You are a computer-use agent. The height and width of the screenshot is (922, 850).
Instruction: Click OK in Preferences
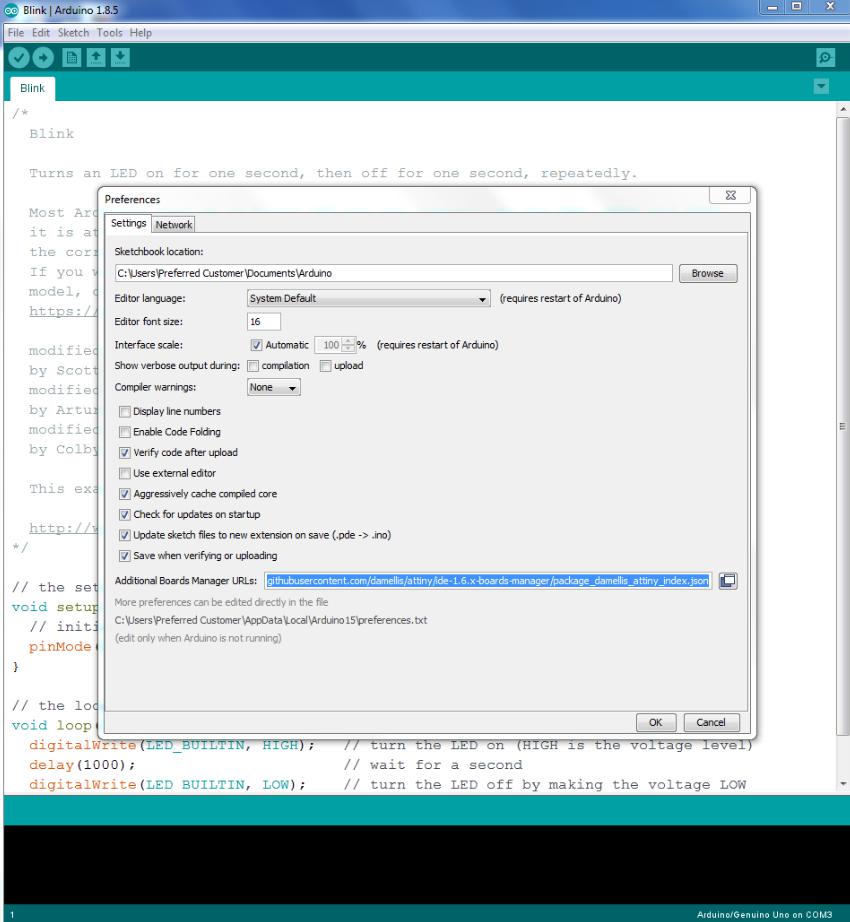click(x=655, y=723)
